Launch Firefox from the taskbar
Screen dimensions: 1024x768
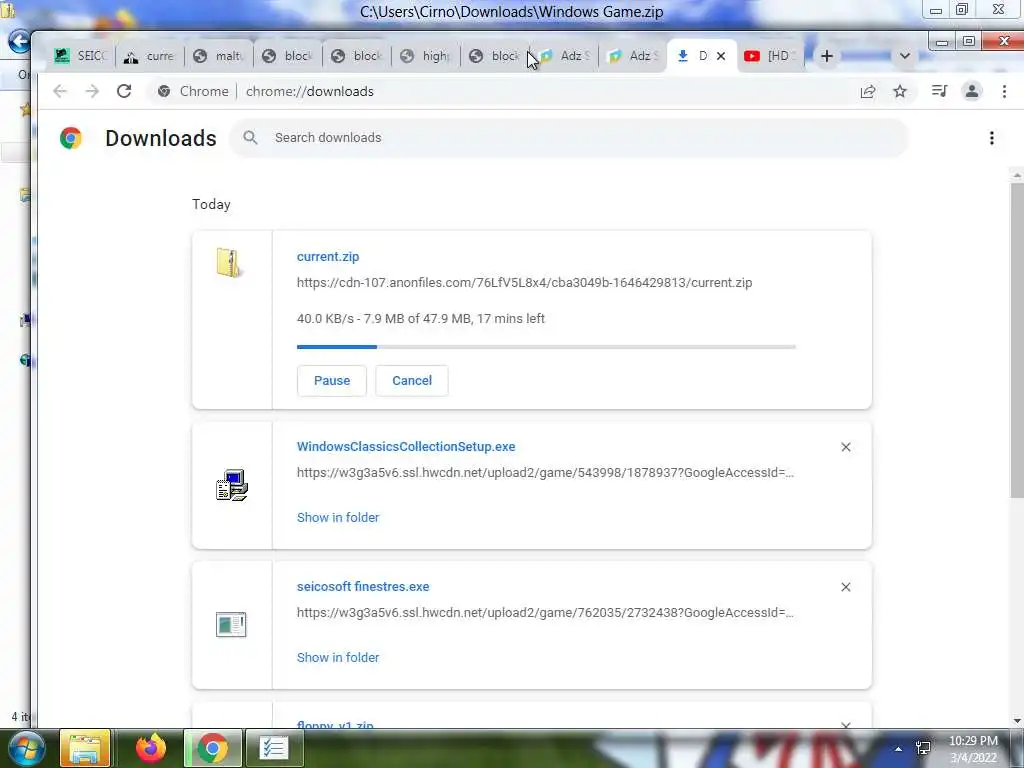pos(151,748)
